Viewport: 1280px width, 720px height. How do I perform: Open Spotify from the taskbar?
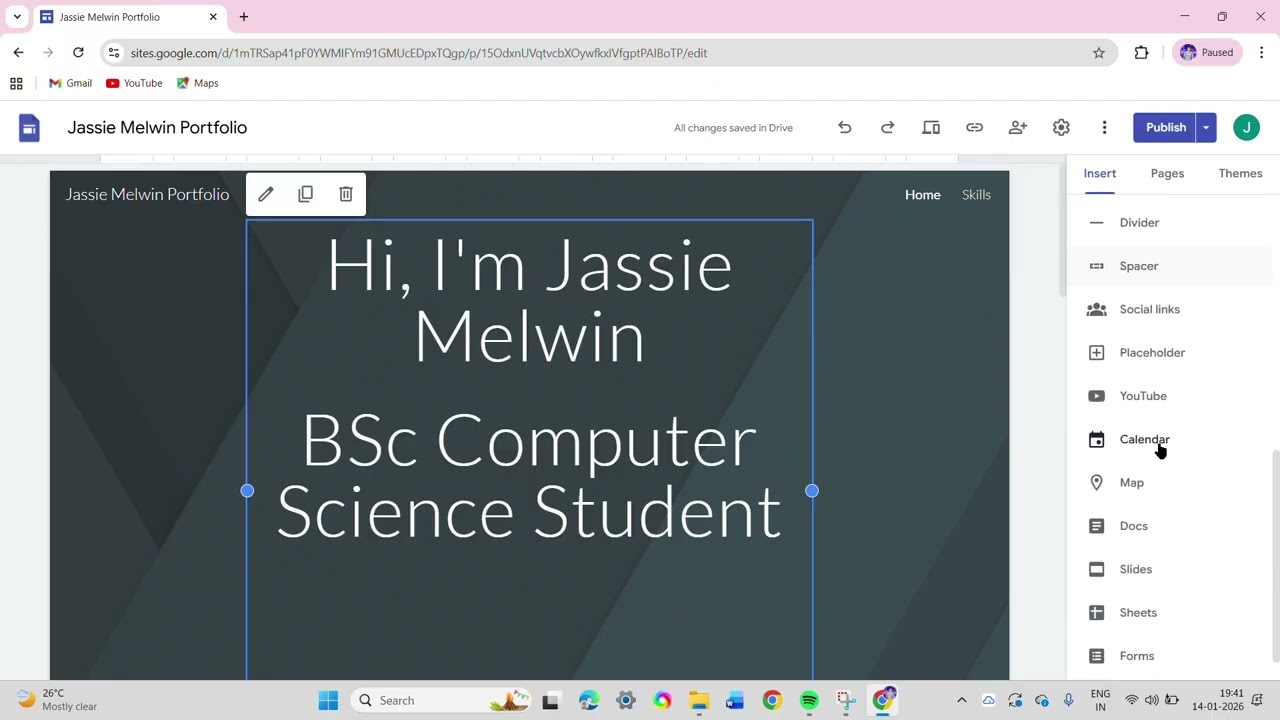pyautogui.click(x=809, y=700)
